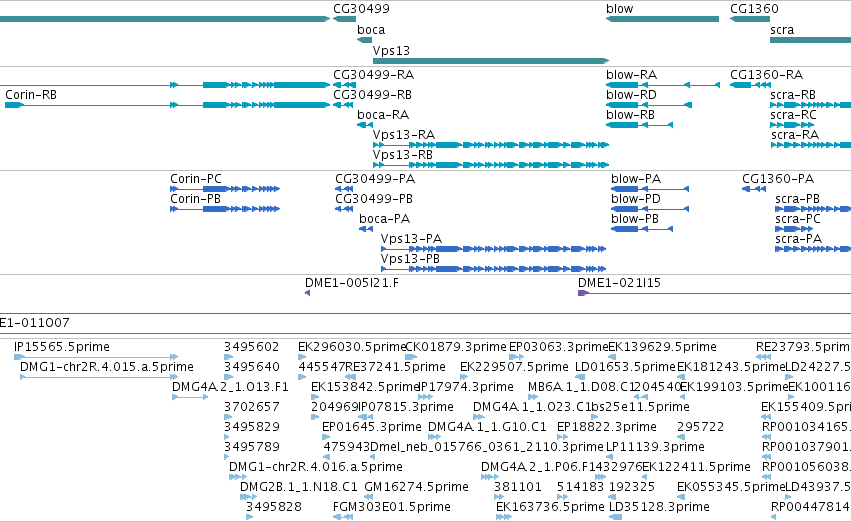
Task: Select the blow gene feature
Action: click(663, 19)
